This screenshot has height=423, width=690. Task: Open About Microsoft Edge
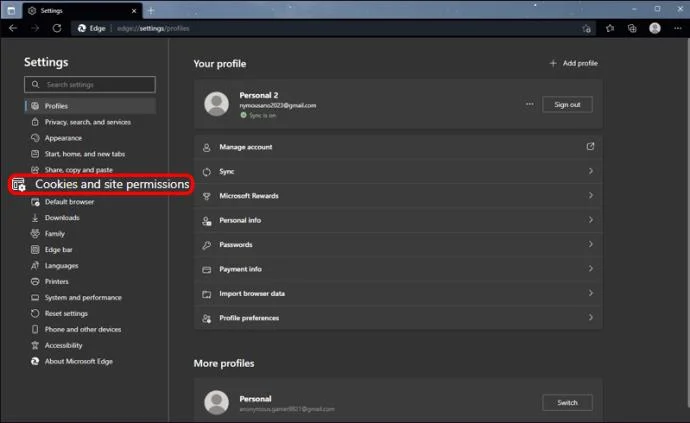click(78, 361)
